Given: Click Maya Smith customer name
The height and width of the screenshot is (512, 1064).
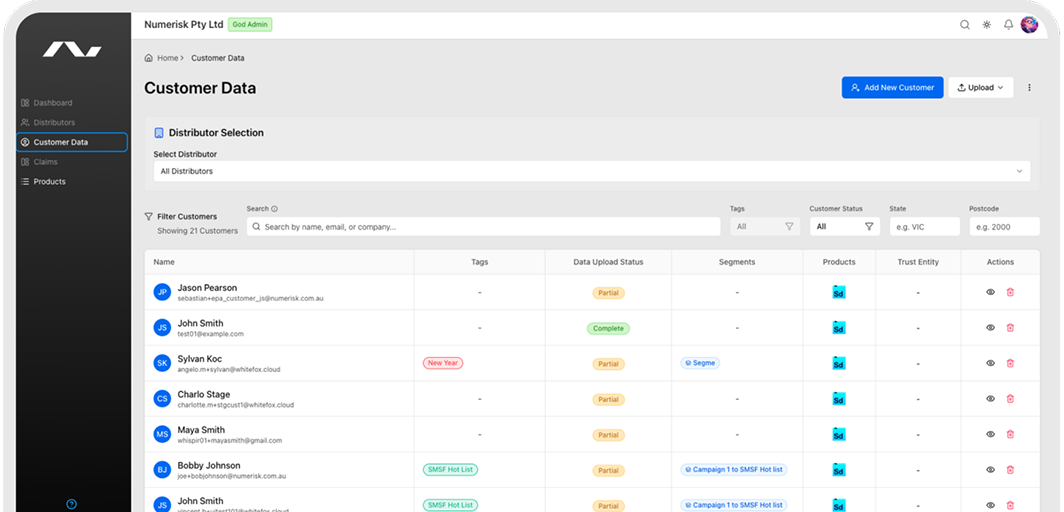Looking at the screenshot, I should [200, 430].
